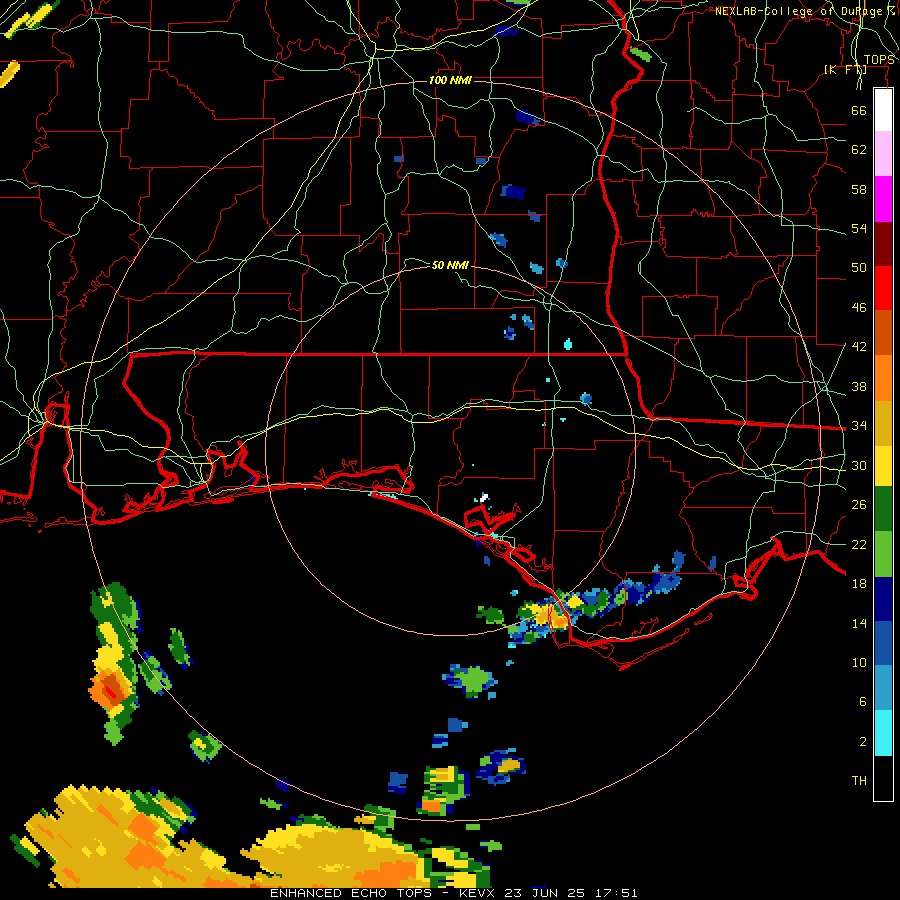Image resolution: width=900 pixels, height=900 pixels.
Task: Click the 10 legend value
Action: (x=859, y=662)
